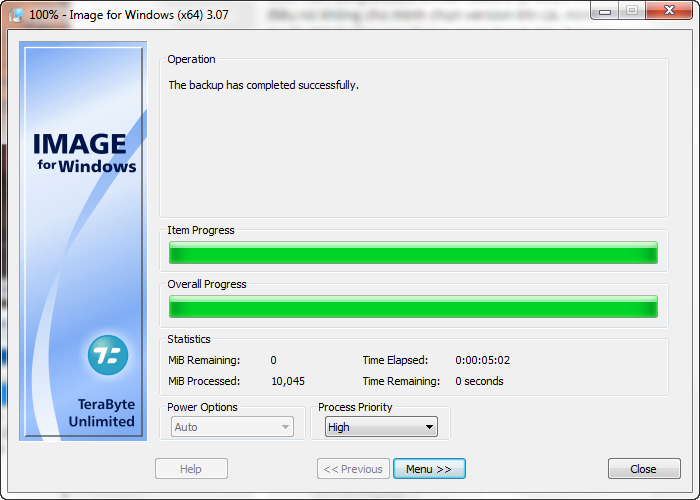The width and height of the screenshot is (700, 500).
Task: Click the IMAGE for Windows banner logo
Action: [x=84, y=153]
